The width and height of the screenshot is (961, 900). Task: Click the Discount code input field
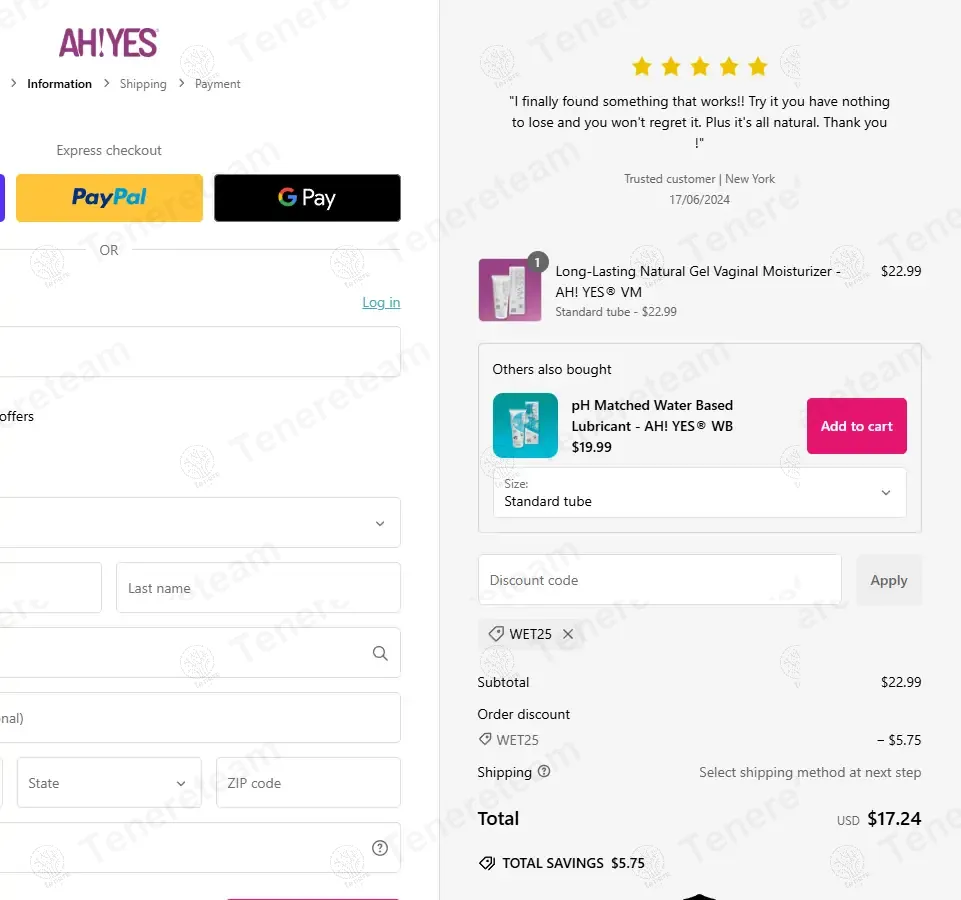tap(659, 580)
